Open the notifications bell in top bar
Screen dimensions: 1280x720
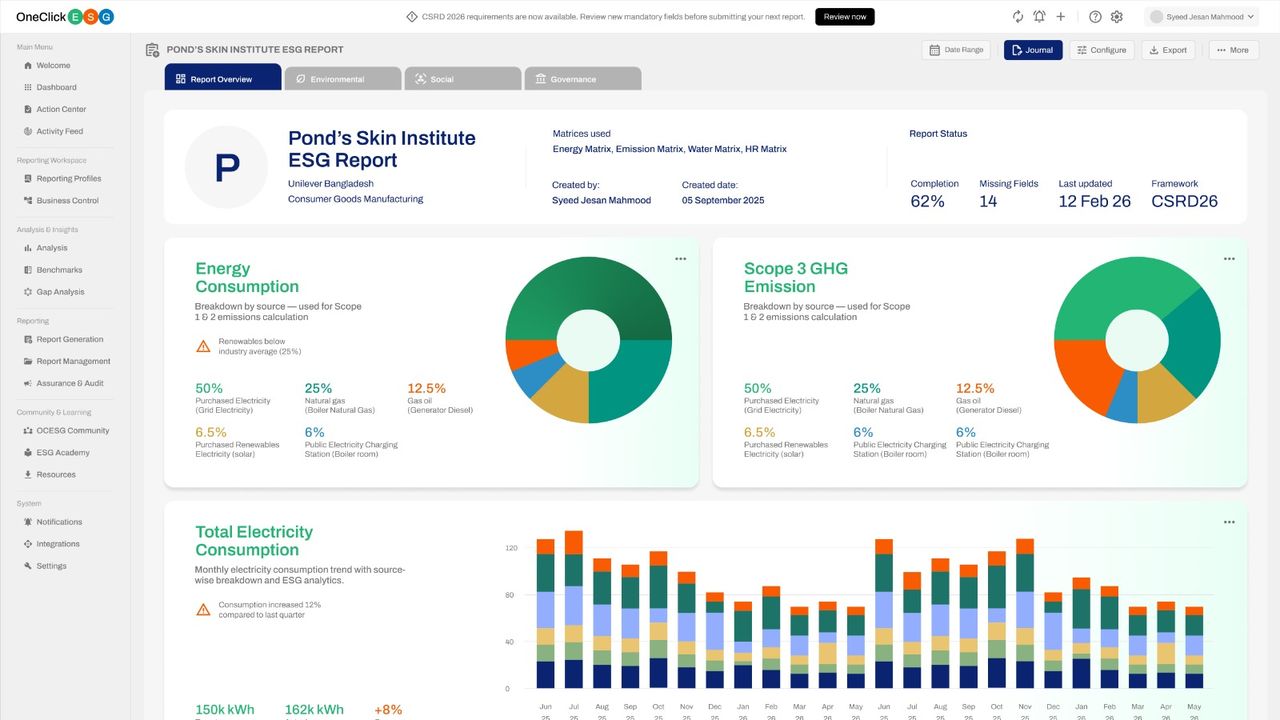coord(1039,17)
